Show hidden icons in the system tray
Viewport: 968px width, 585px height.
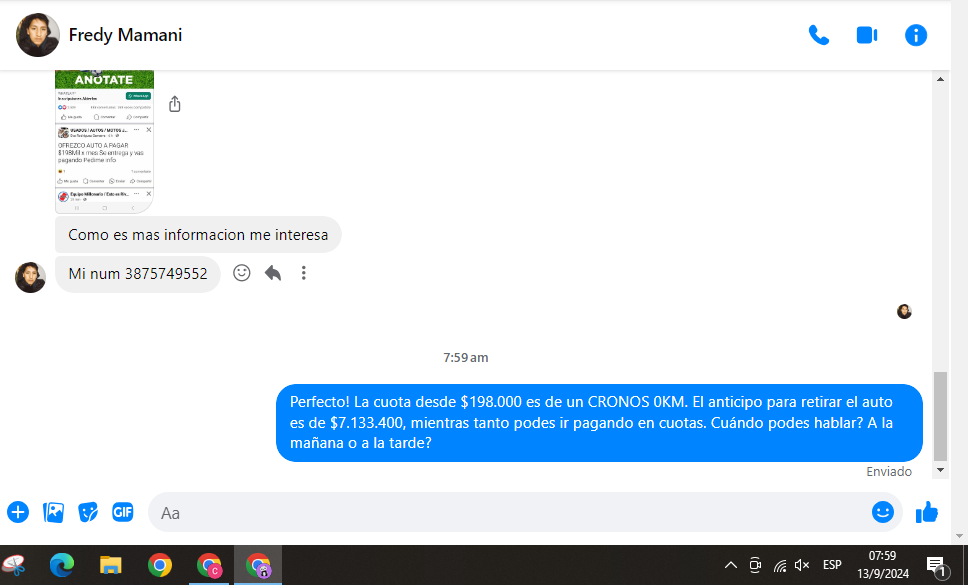click(731, 565)
